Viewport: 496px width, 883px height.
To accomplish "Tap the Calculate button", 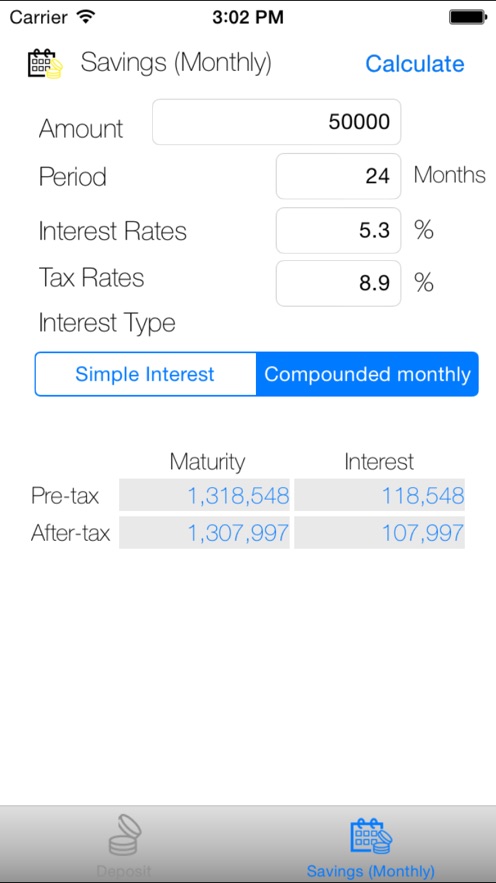I will [x=414, y=64].
